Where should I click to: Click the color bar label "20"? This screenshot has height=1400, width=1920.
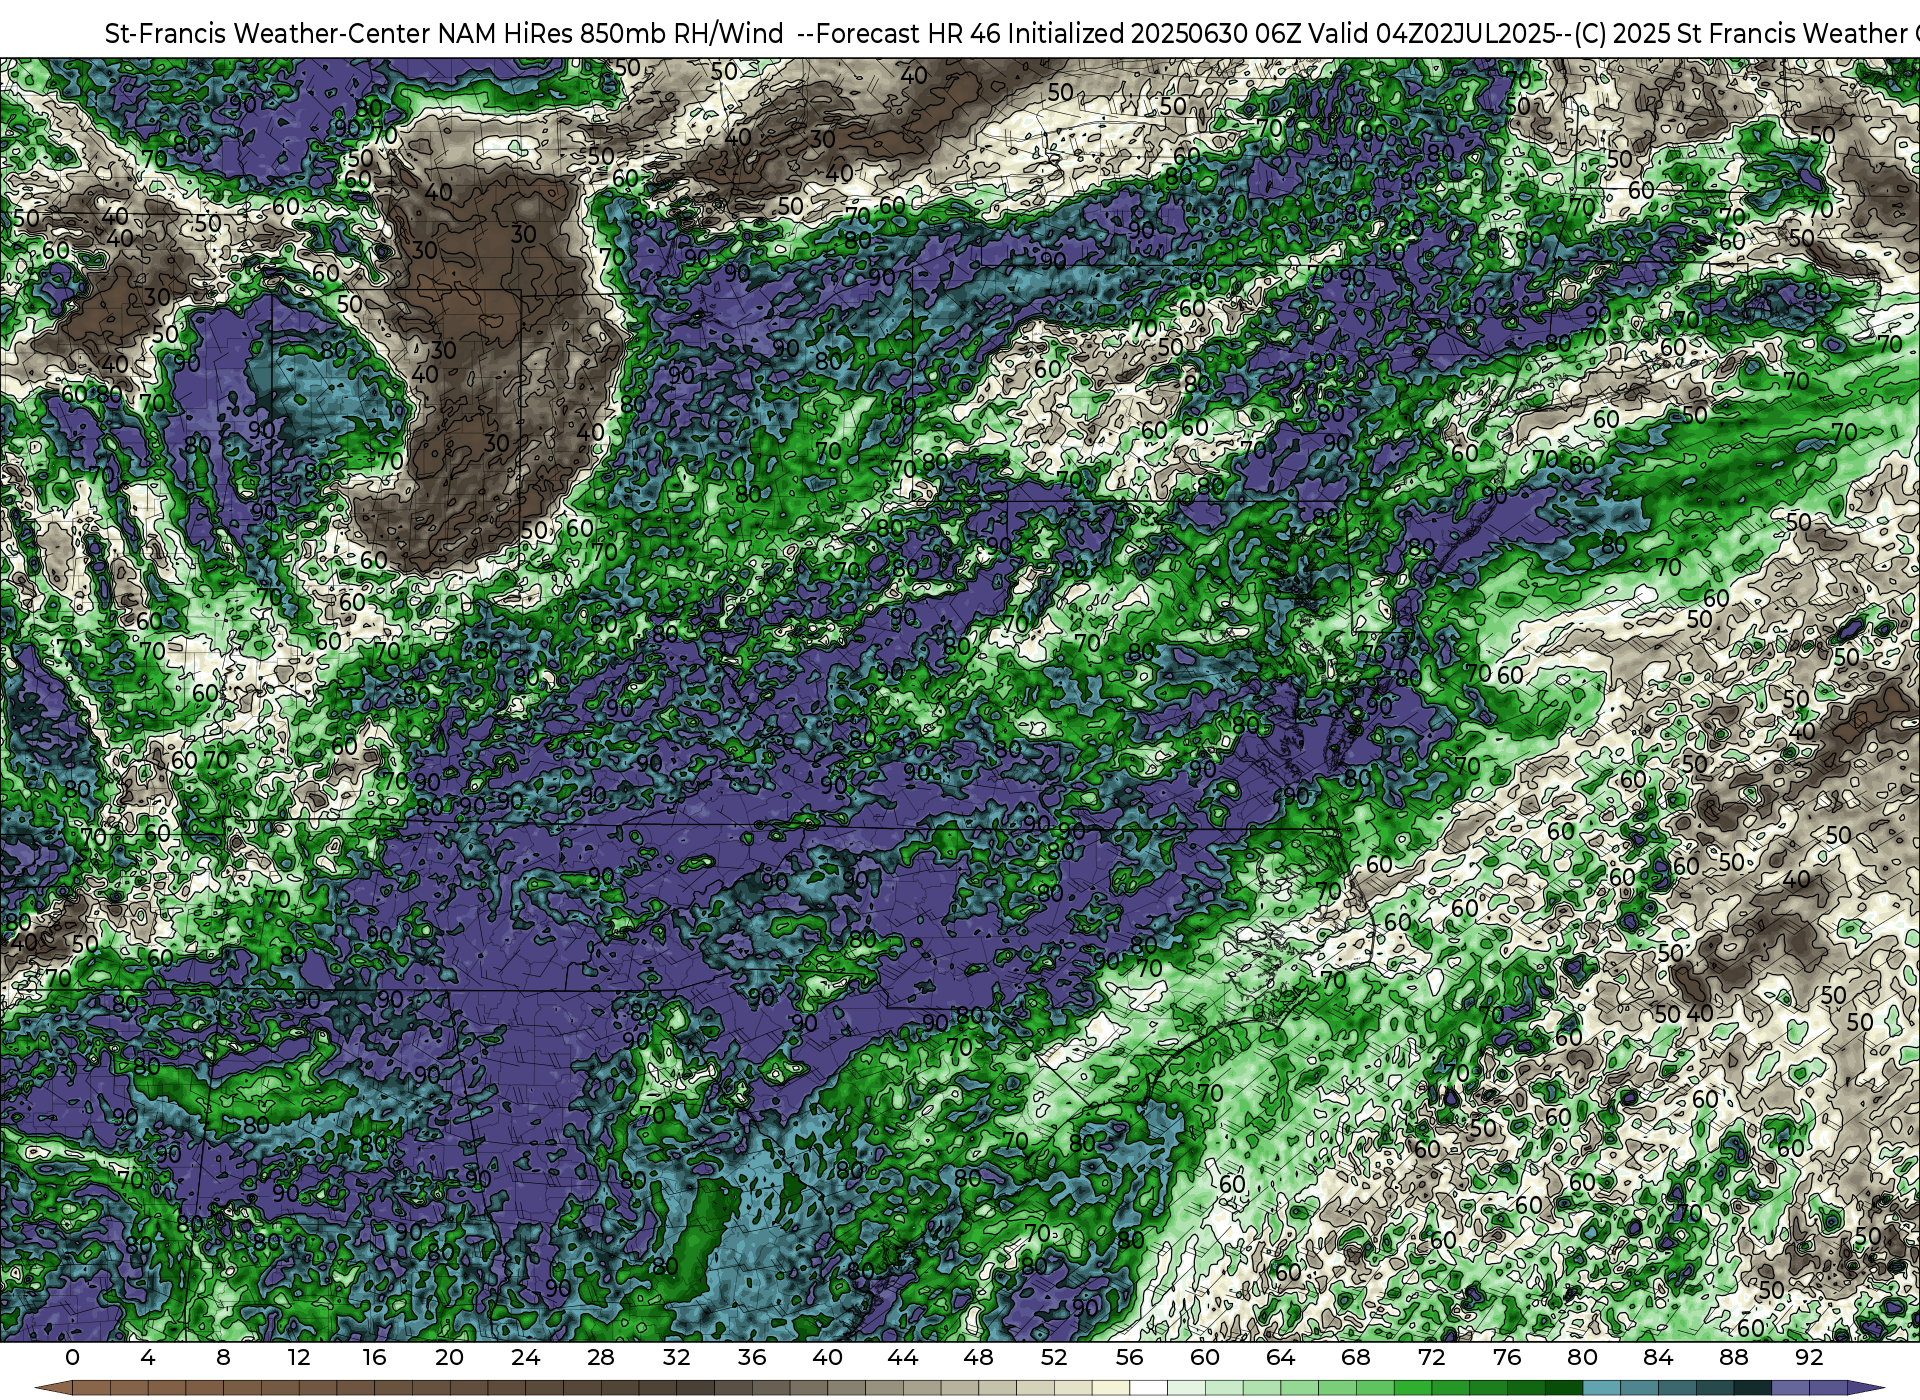point(450,1357)
